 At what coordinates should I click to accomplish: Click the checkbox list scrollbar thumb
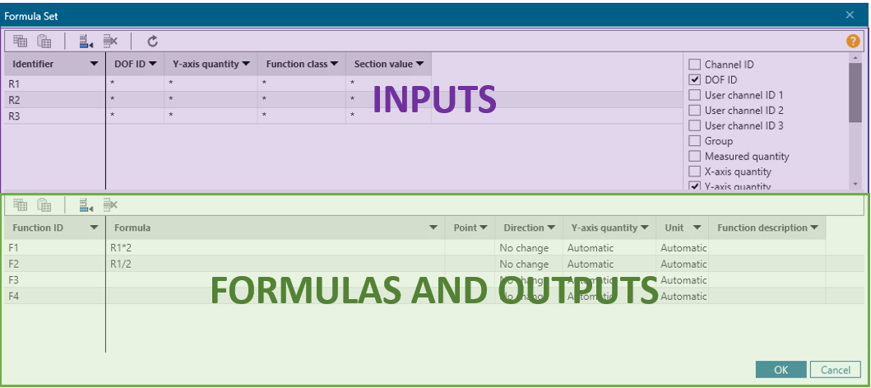pos(855,92)
